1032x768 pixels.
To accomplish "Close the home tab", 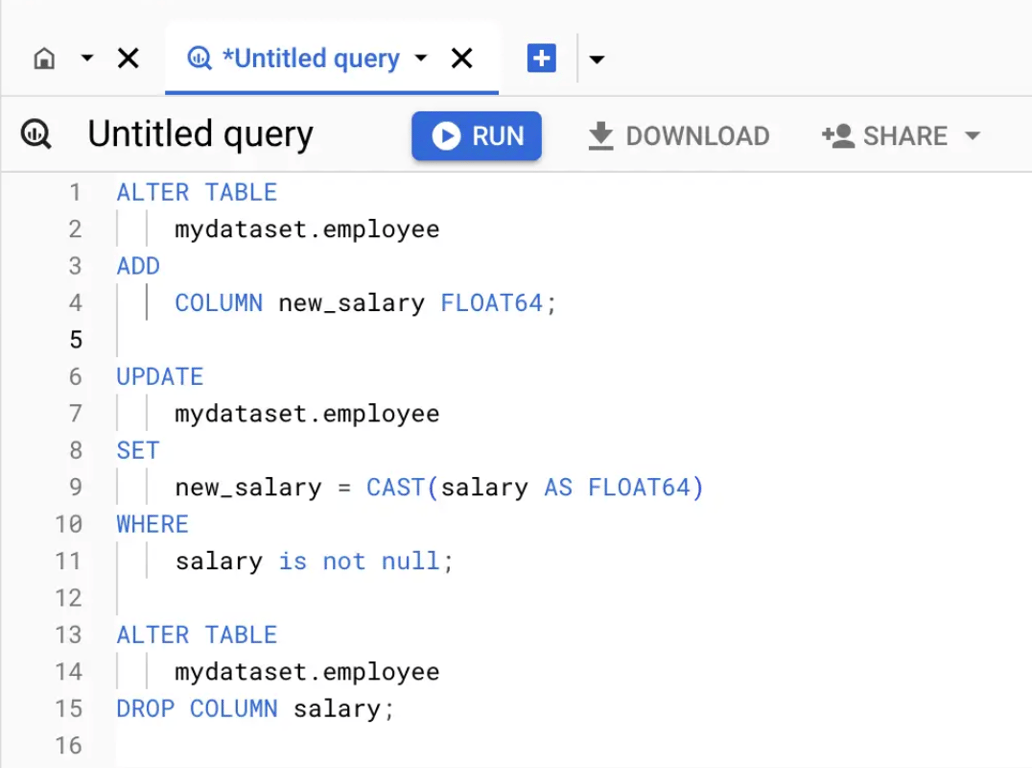I will [x=128, y=59].
